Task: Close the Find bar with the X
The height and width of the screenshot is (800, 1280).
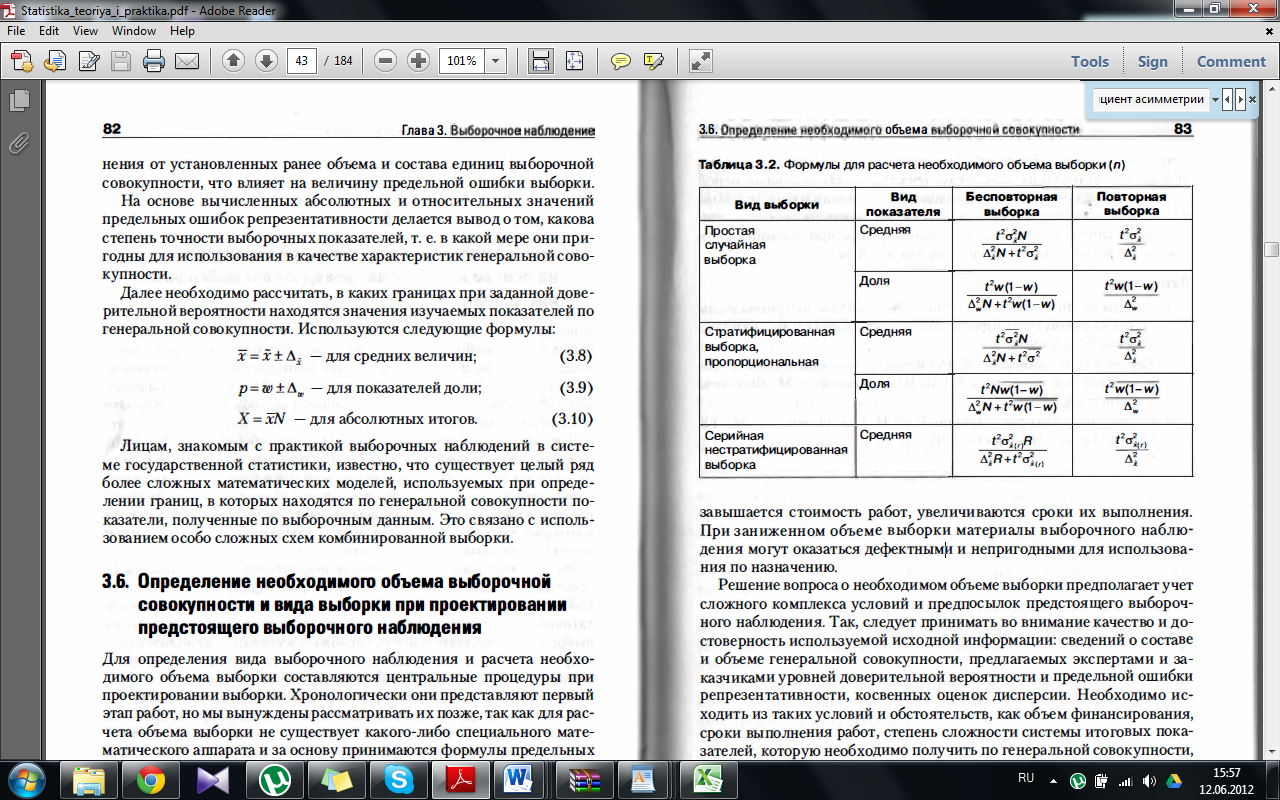Action: pos(1252,100)
